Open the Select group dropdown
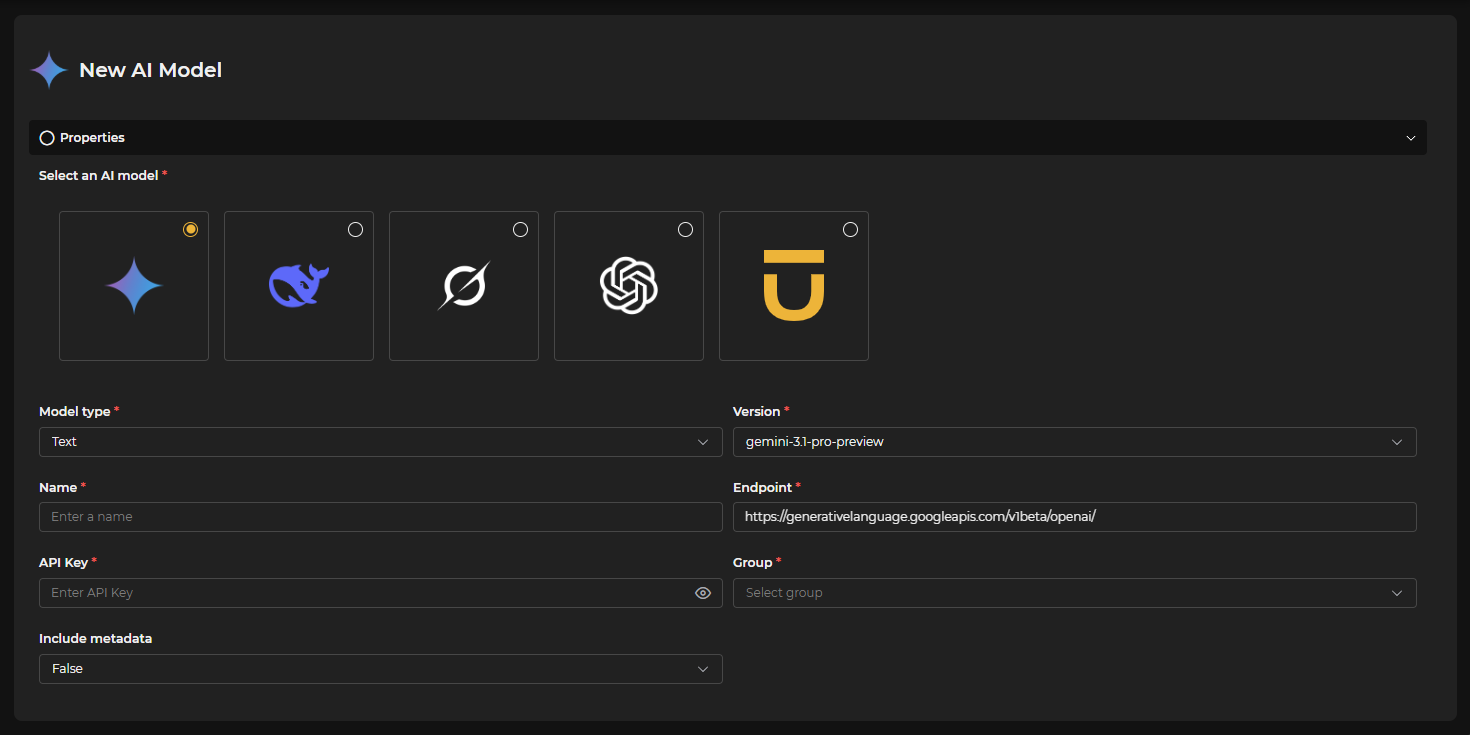Viewport: 1470px width, 735px height. [1075, 593]
